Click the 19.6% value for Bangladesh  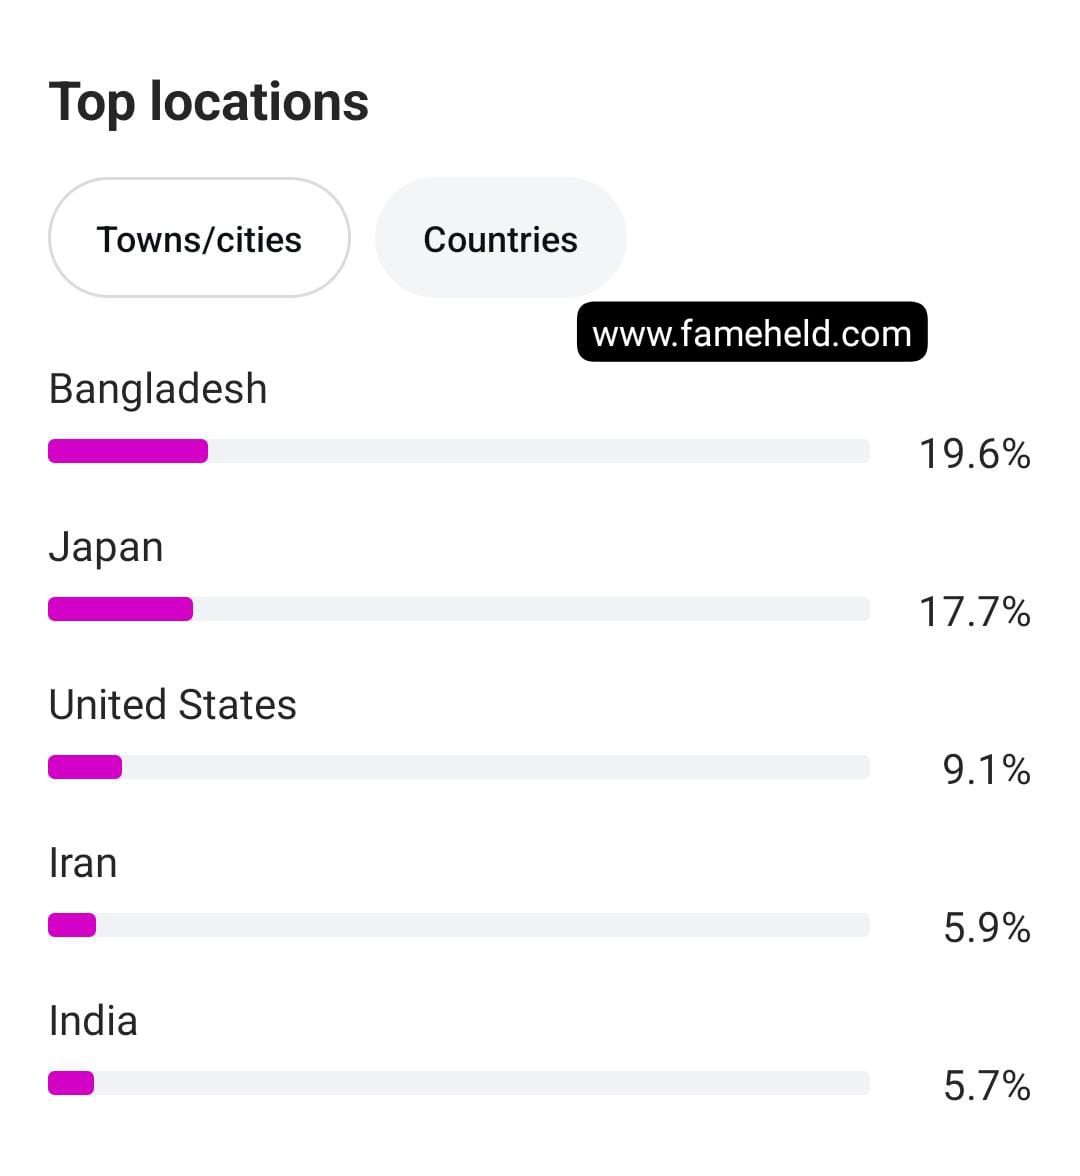[x=974, y=454]
